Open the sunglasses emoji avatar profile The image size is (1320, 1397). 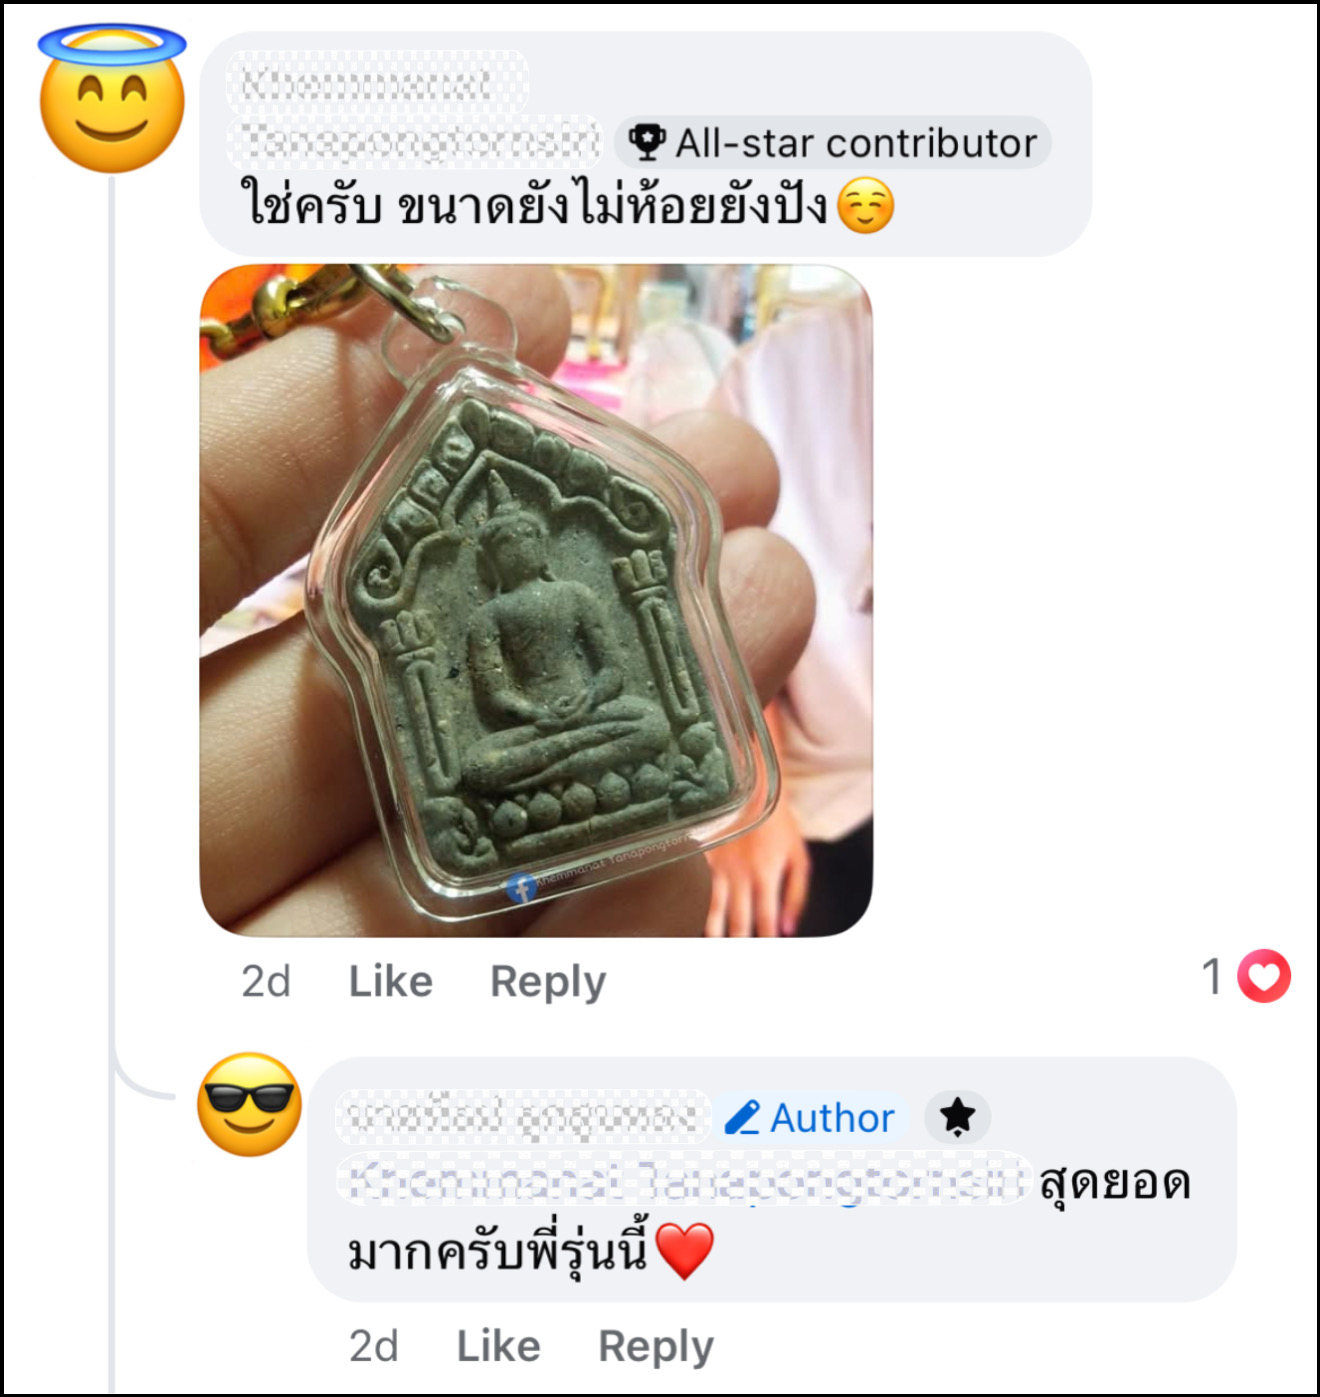249,1104
